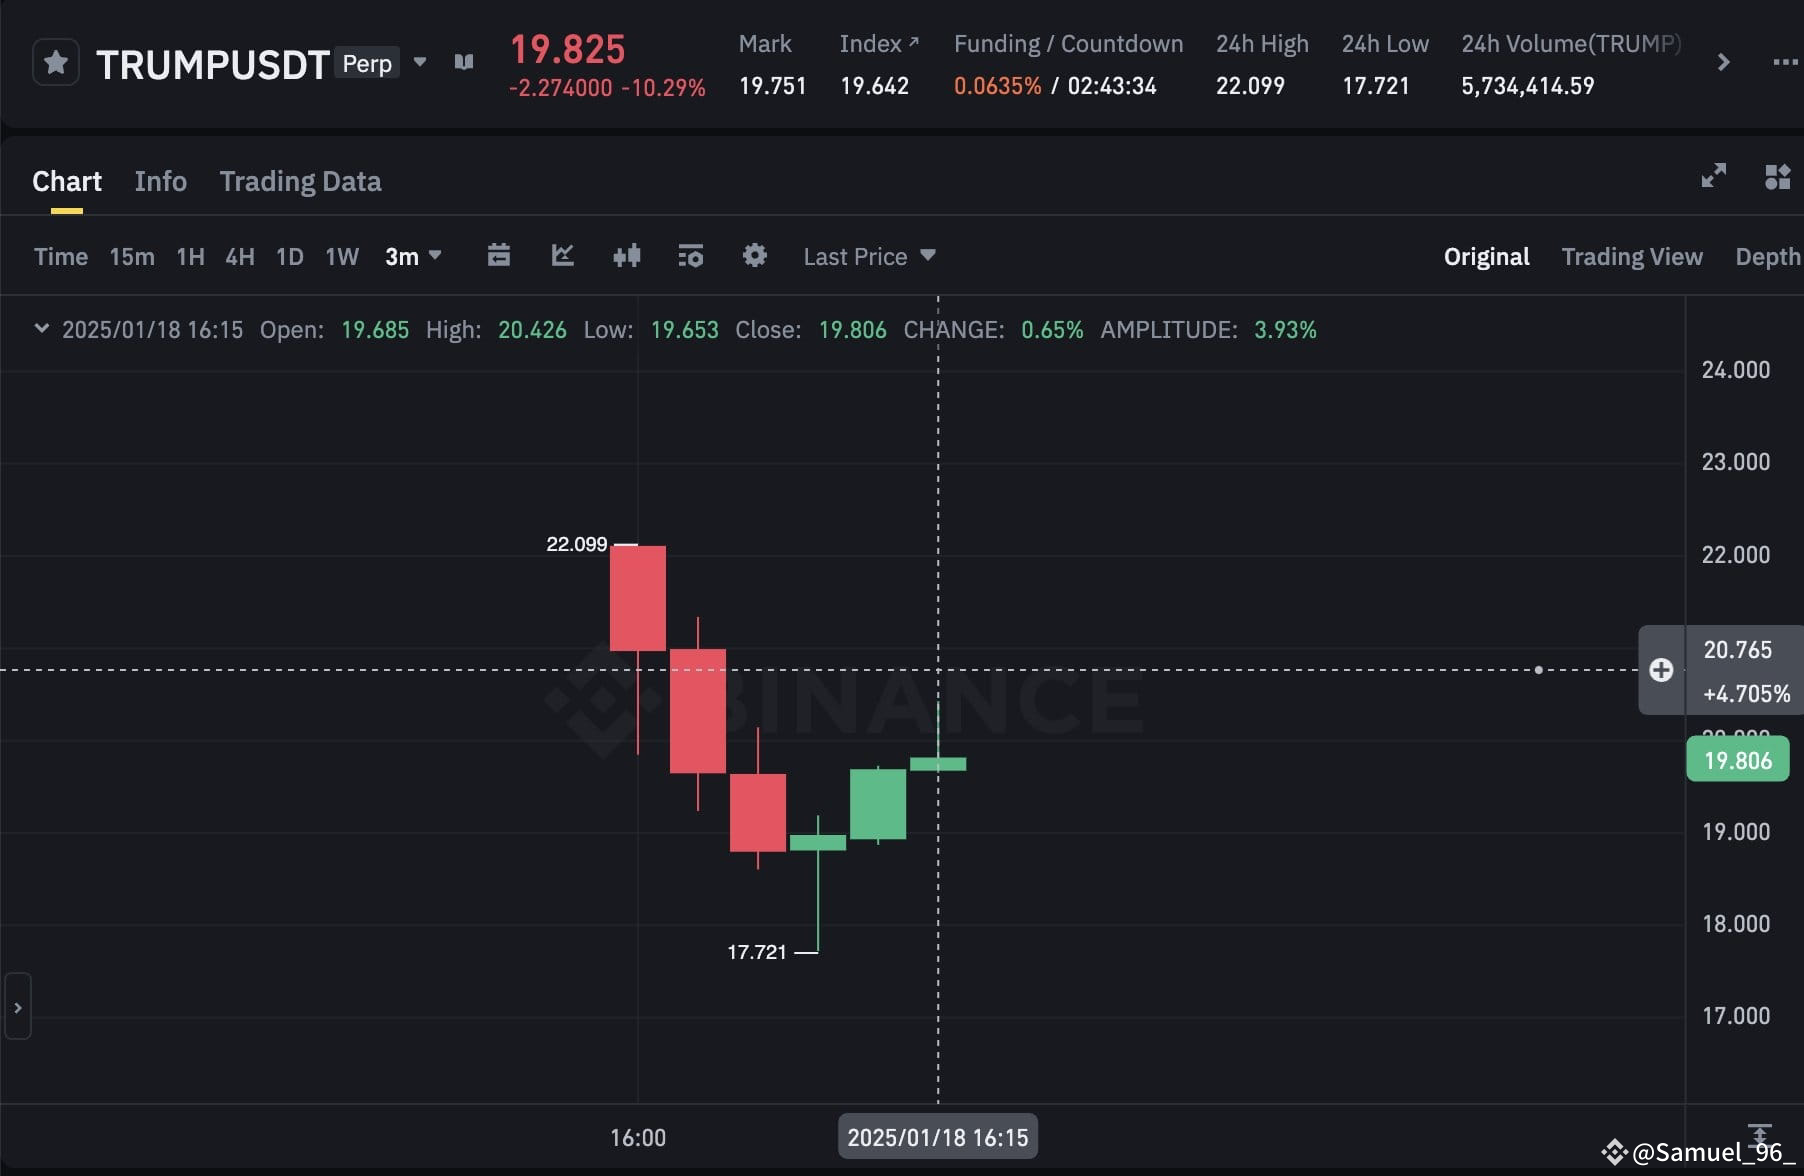Toggle TRUMPUSDT as a favorite star
1804x1176 pixels.
[x=55, y=61]
